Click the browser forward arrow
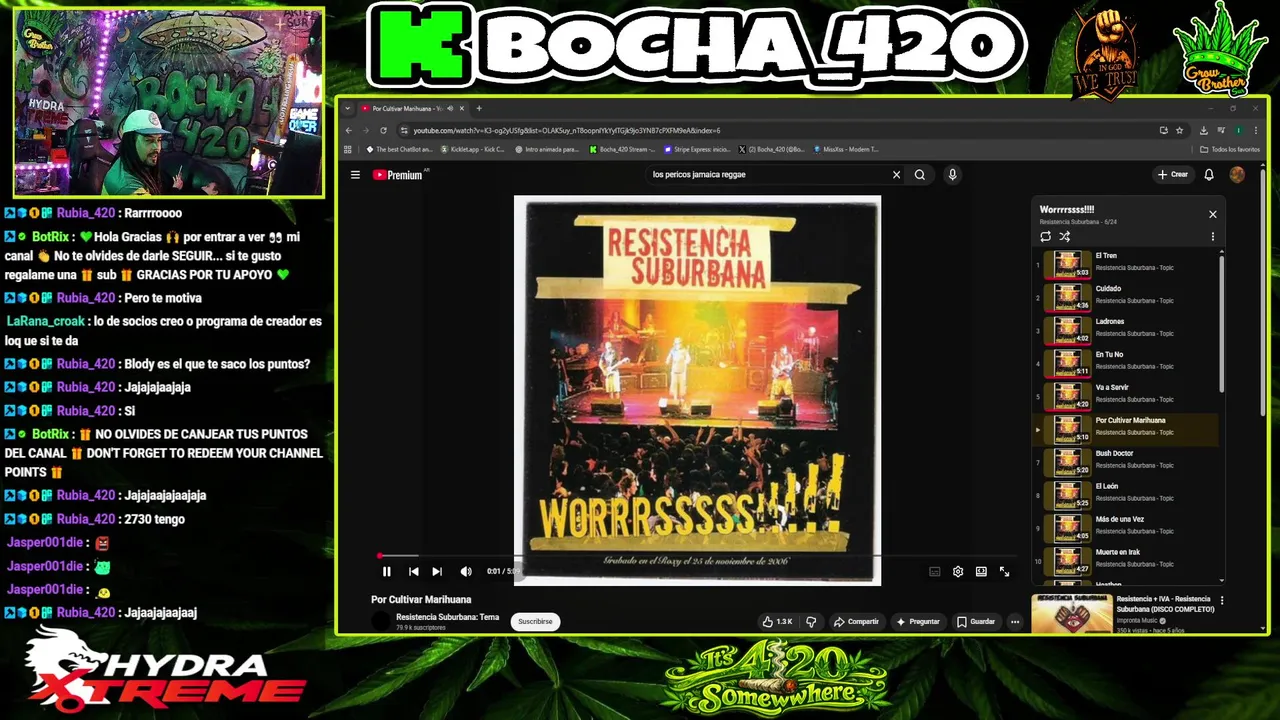 point(366,130)
